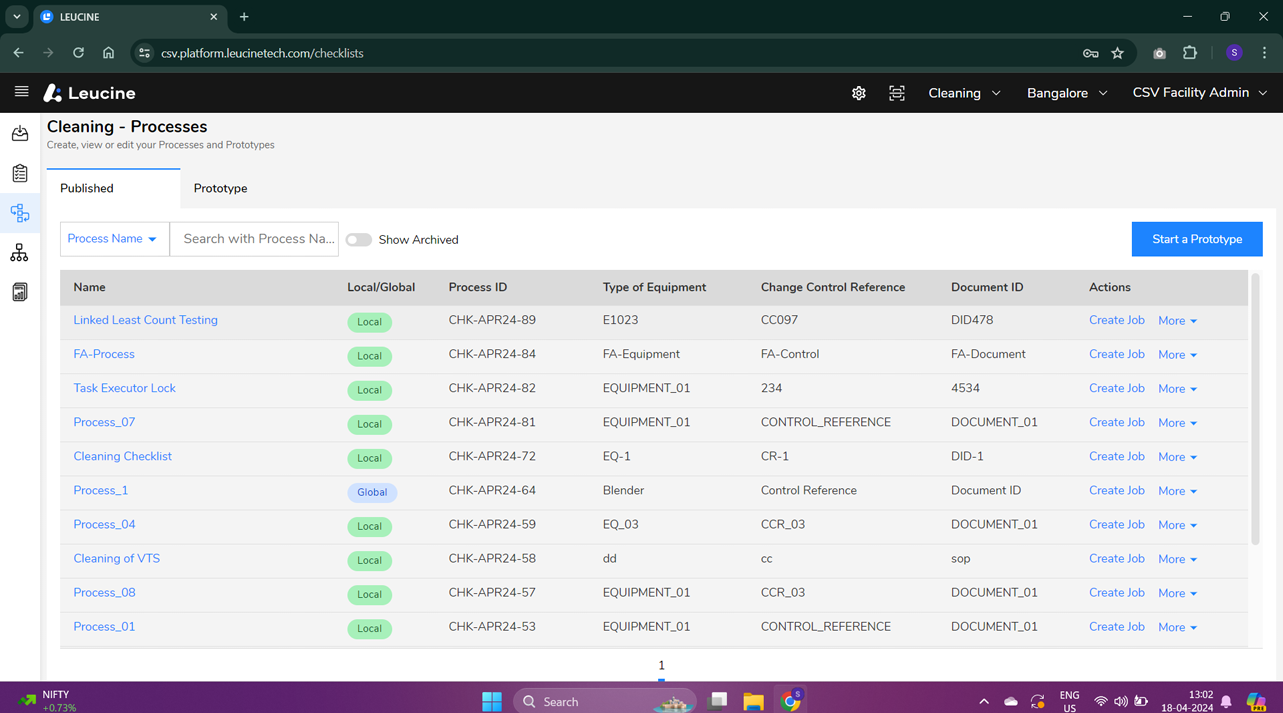Open the CSV Facility Admin user menu
1283x713 pixels.
1200,93
